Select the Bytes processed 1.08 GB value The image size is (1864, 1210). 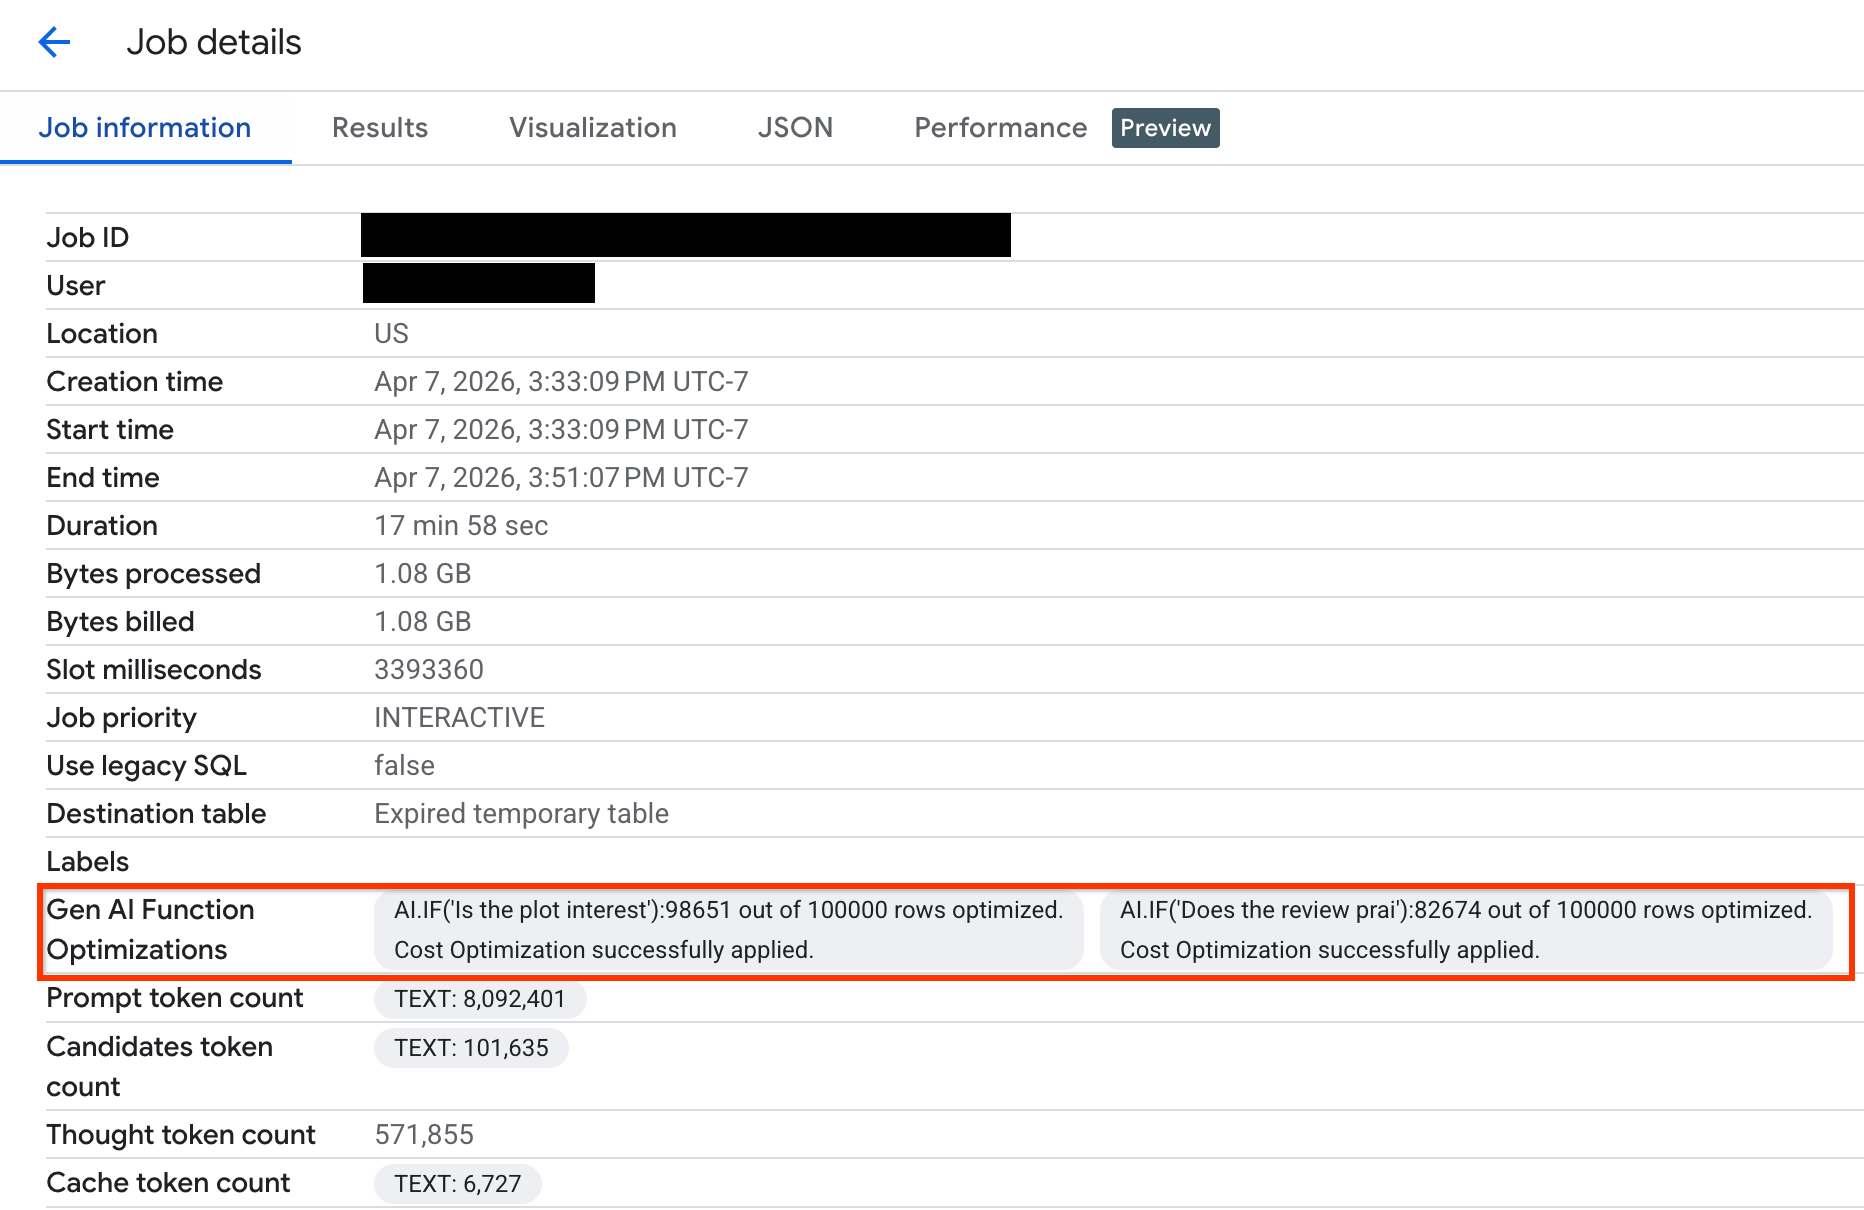pyautogui.click(x=422, y=573)
